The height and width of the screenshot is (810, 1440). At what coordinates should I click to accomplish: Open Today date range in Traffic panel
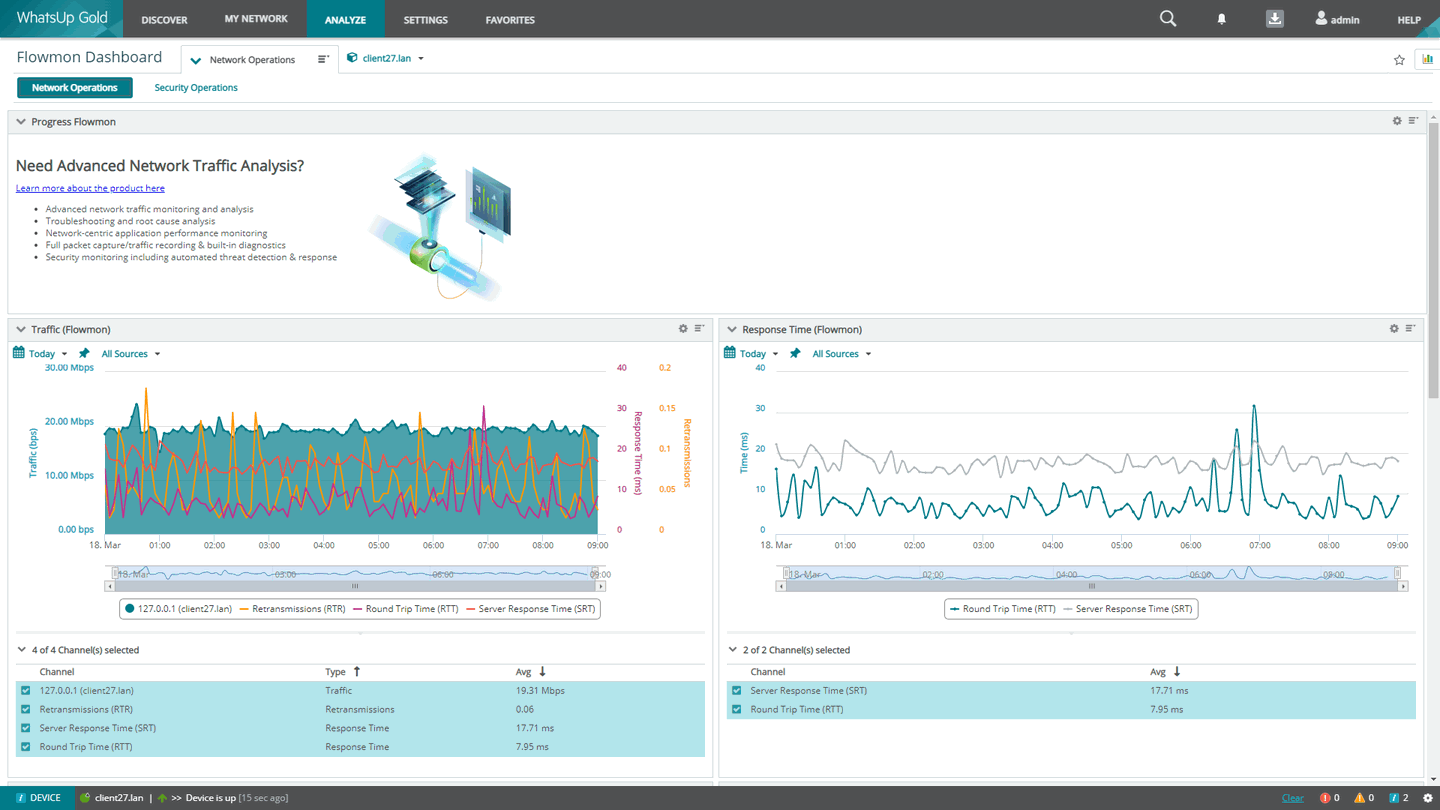48,354
